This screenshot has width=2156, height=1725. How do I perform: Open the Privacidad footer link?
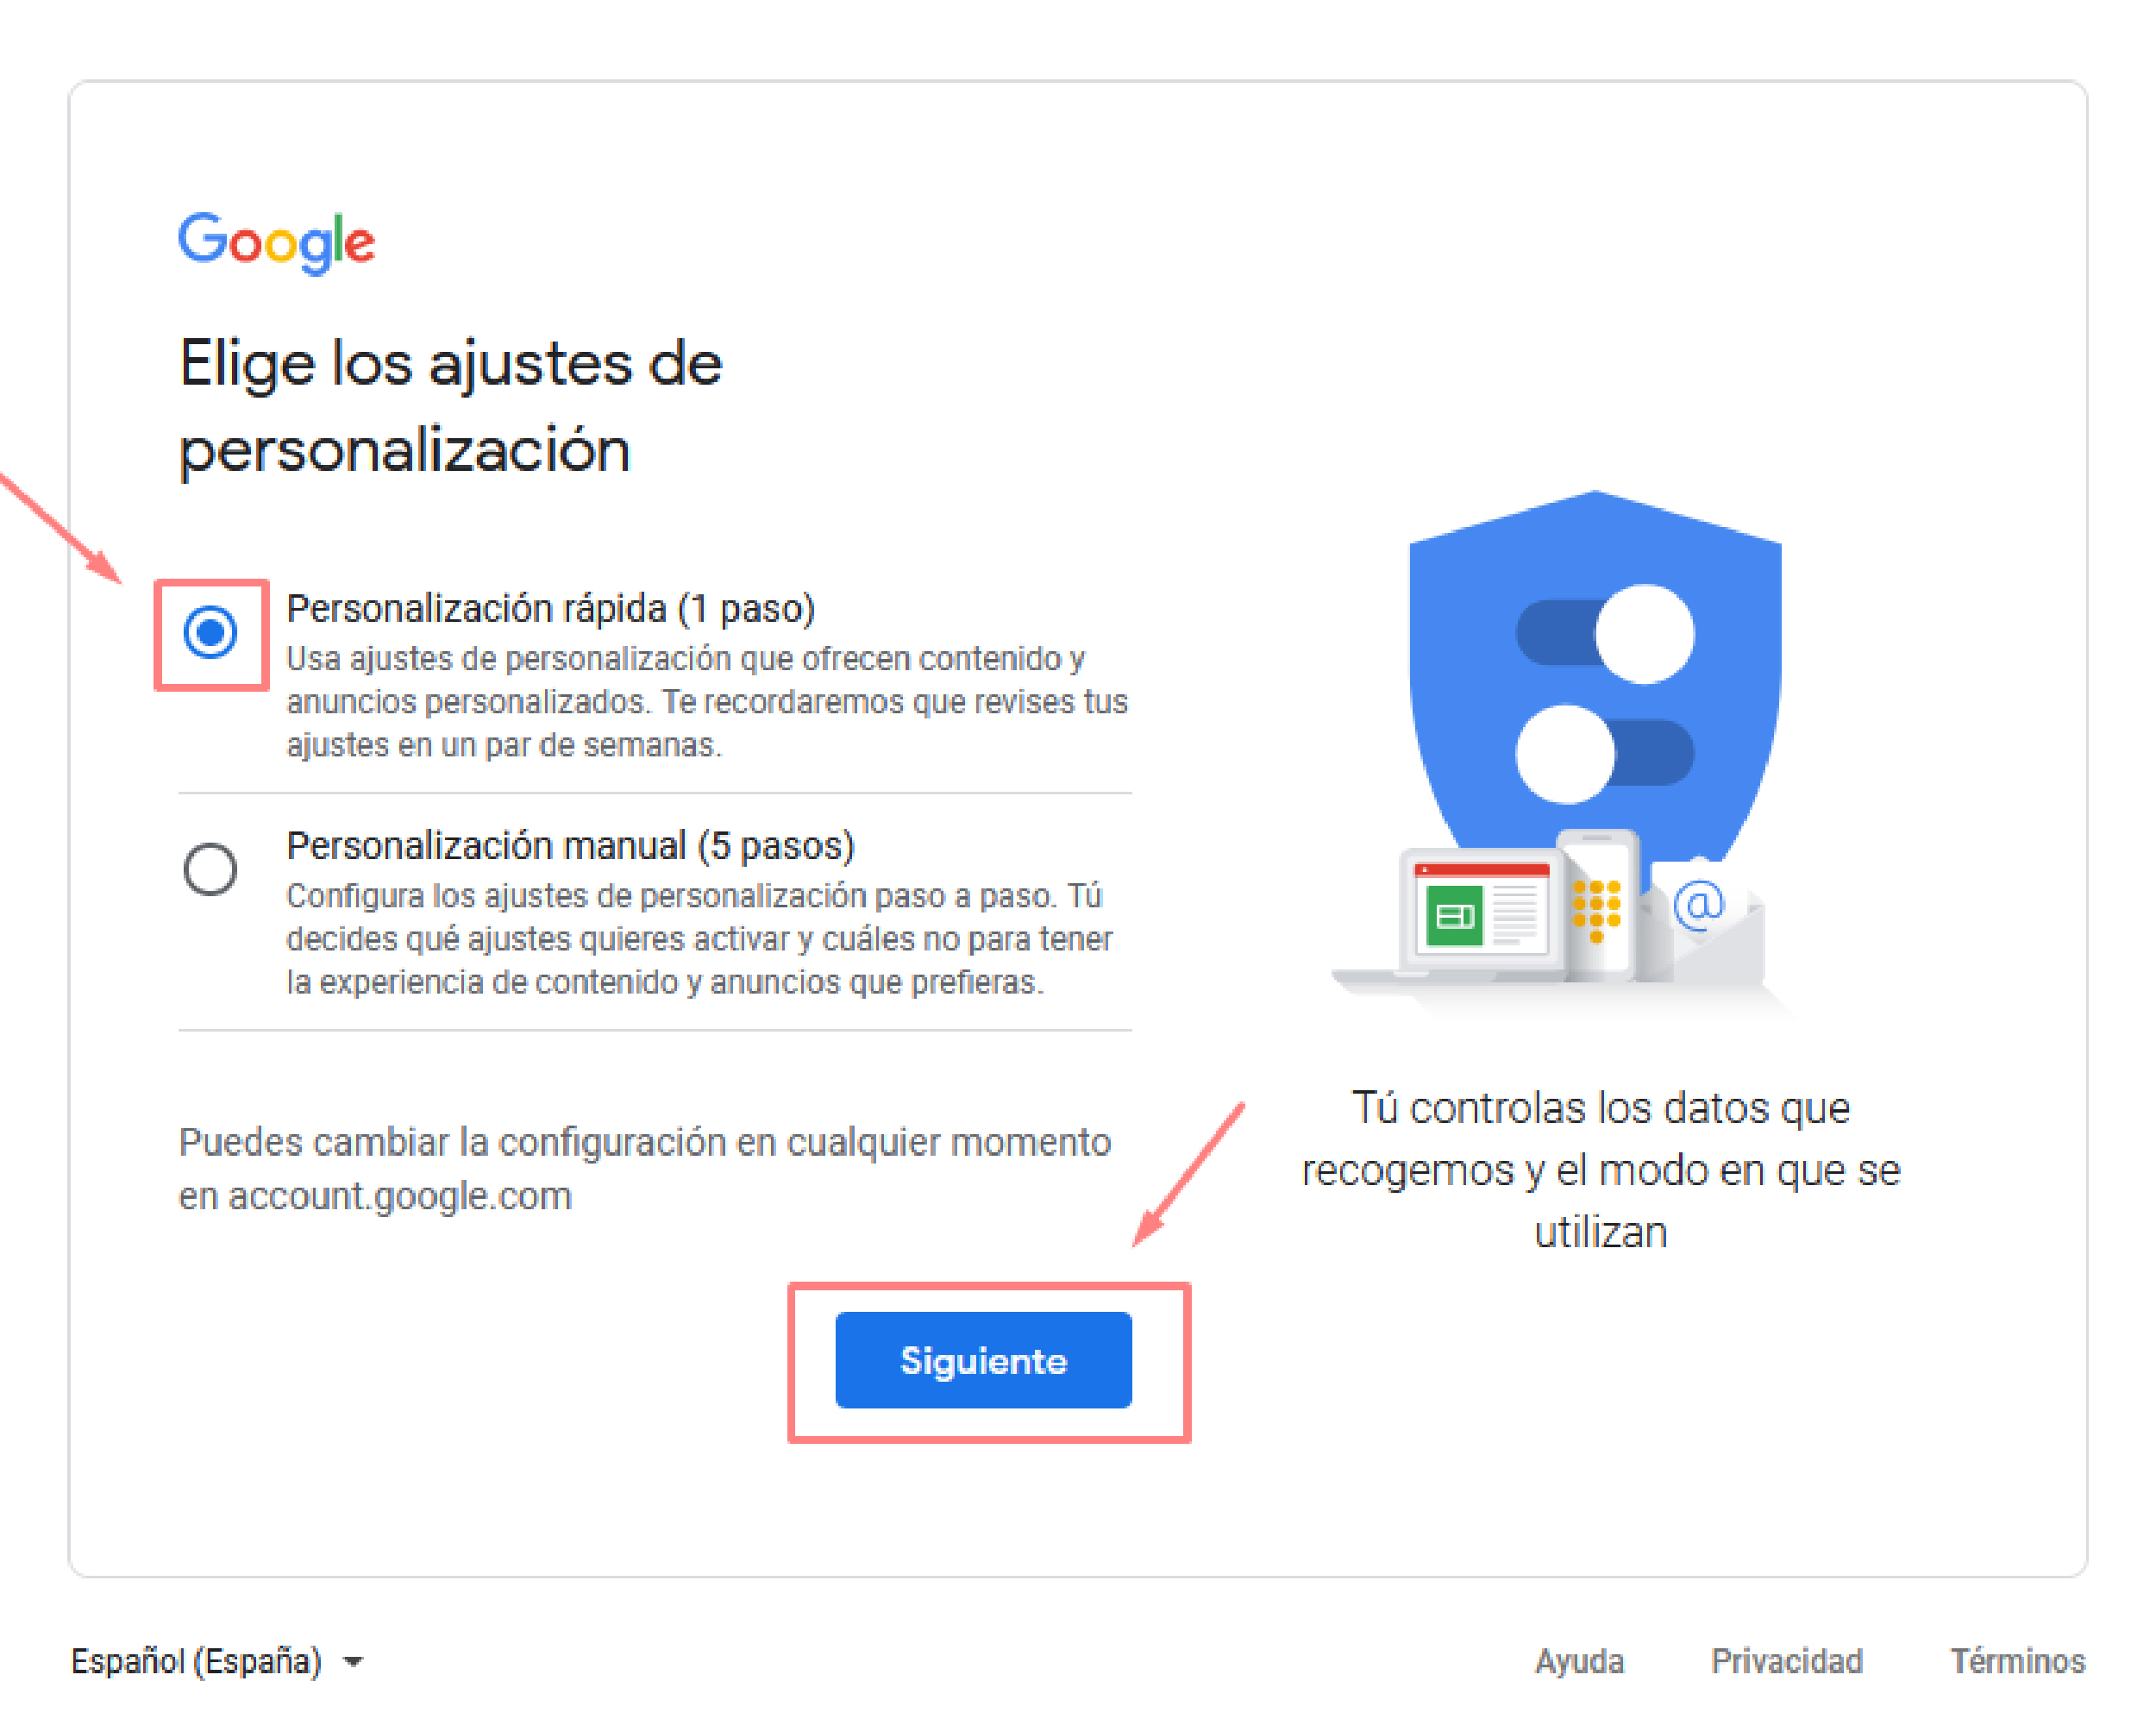[x=1787, y=1661]
